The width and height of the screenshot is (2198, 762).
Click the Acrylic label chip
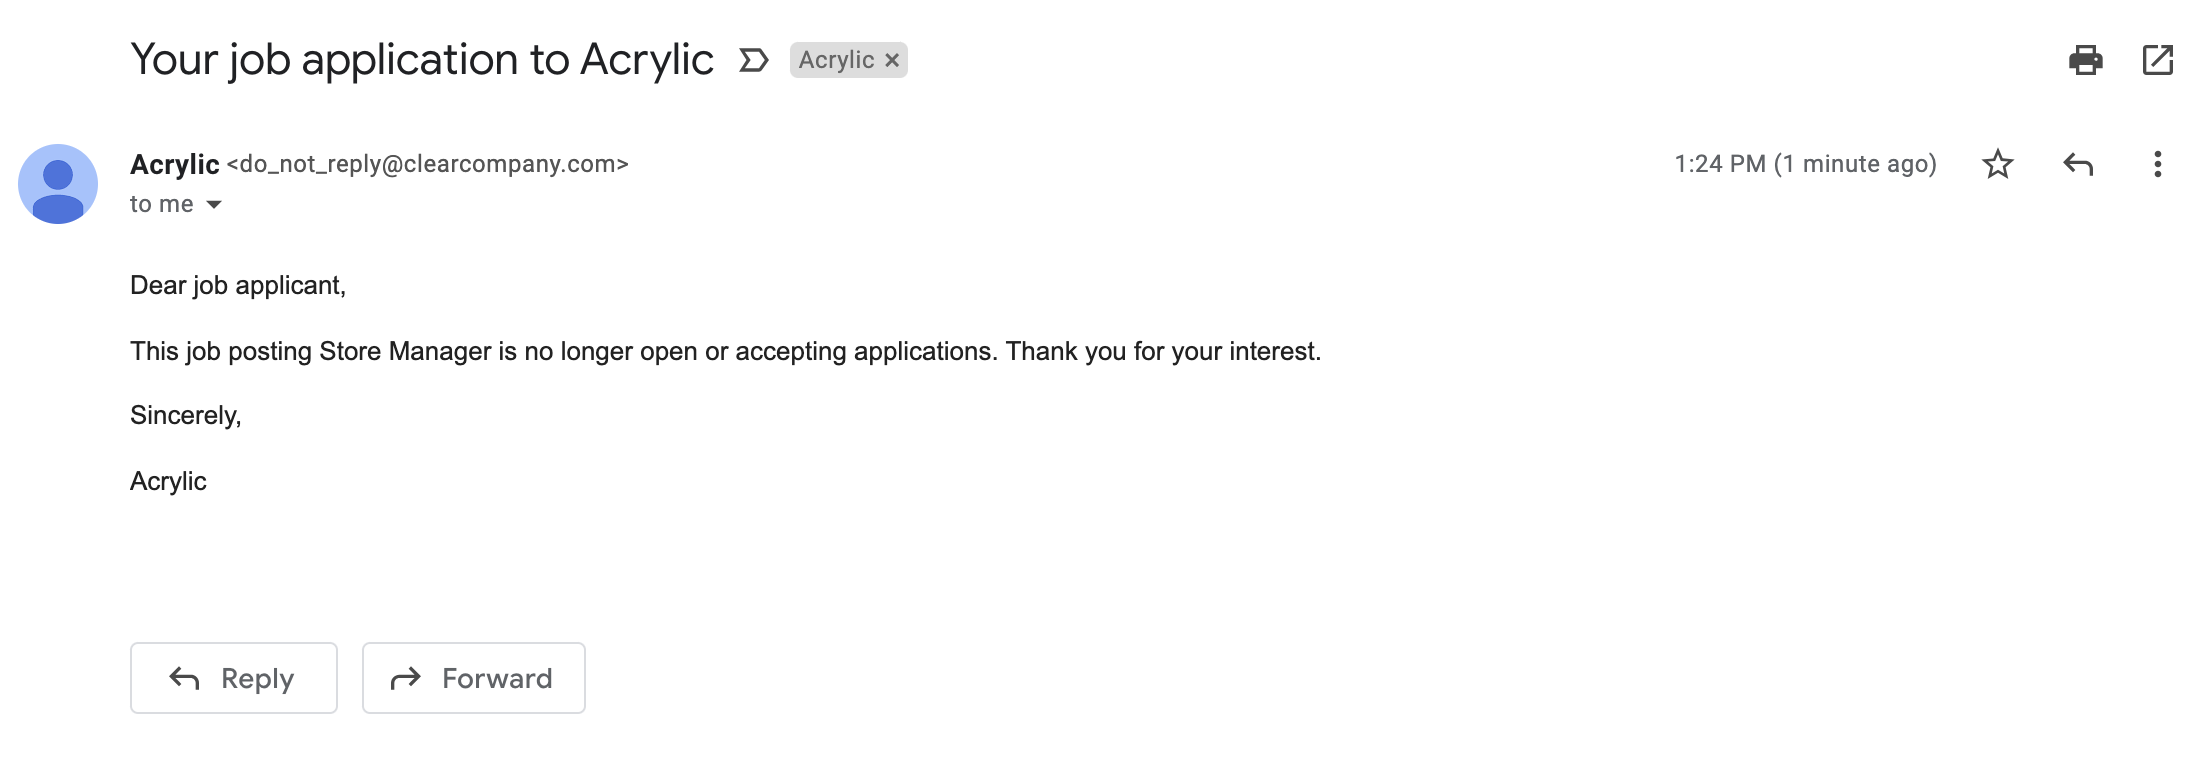[x=836, y=60]
